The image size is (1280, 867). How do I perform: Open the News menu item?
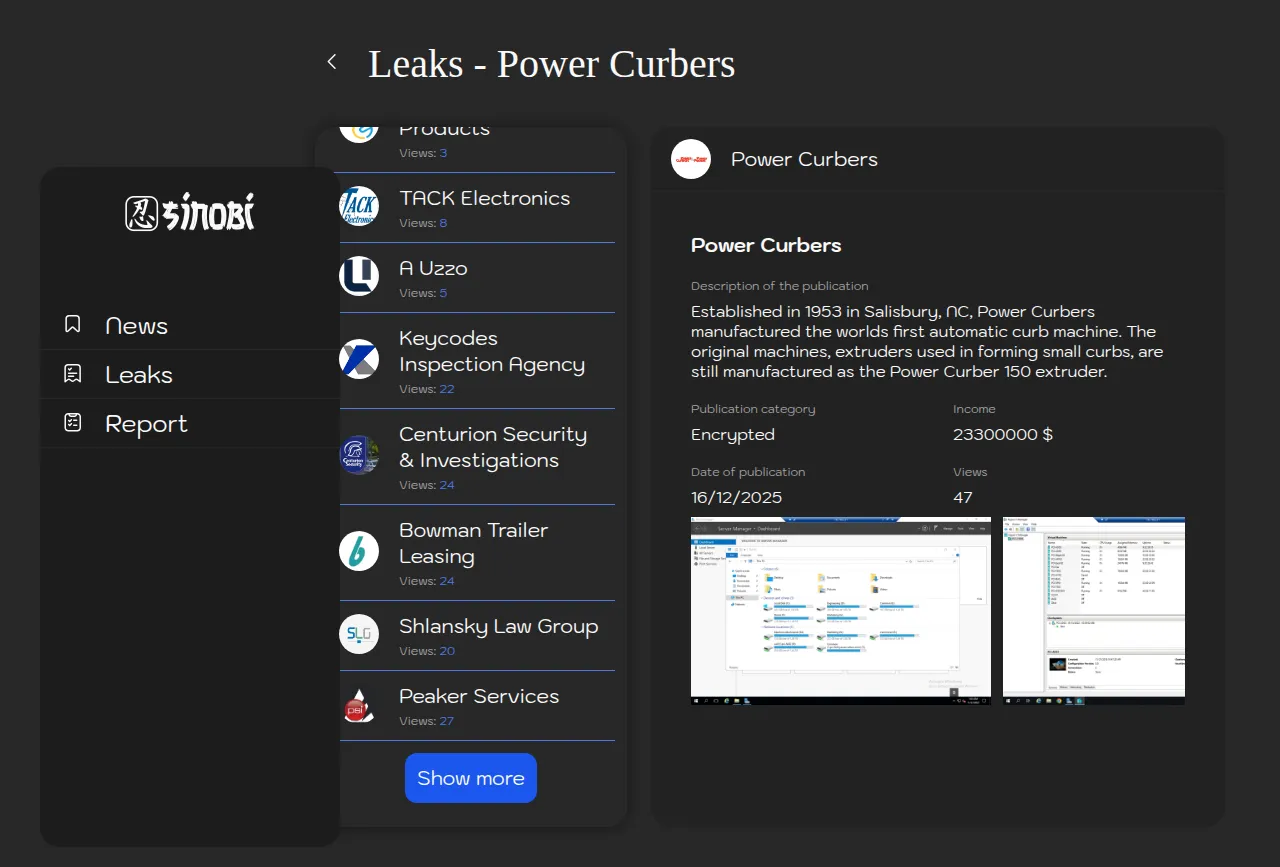pyautogui.click(x=137, y=326)
